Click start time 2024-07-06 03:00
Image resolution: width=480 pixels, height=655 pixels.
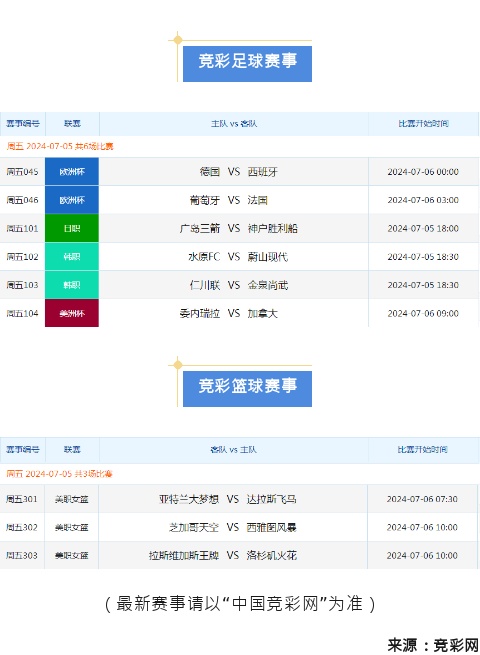423,200
